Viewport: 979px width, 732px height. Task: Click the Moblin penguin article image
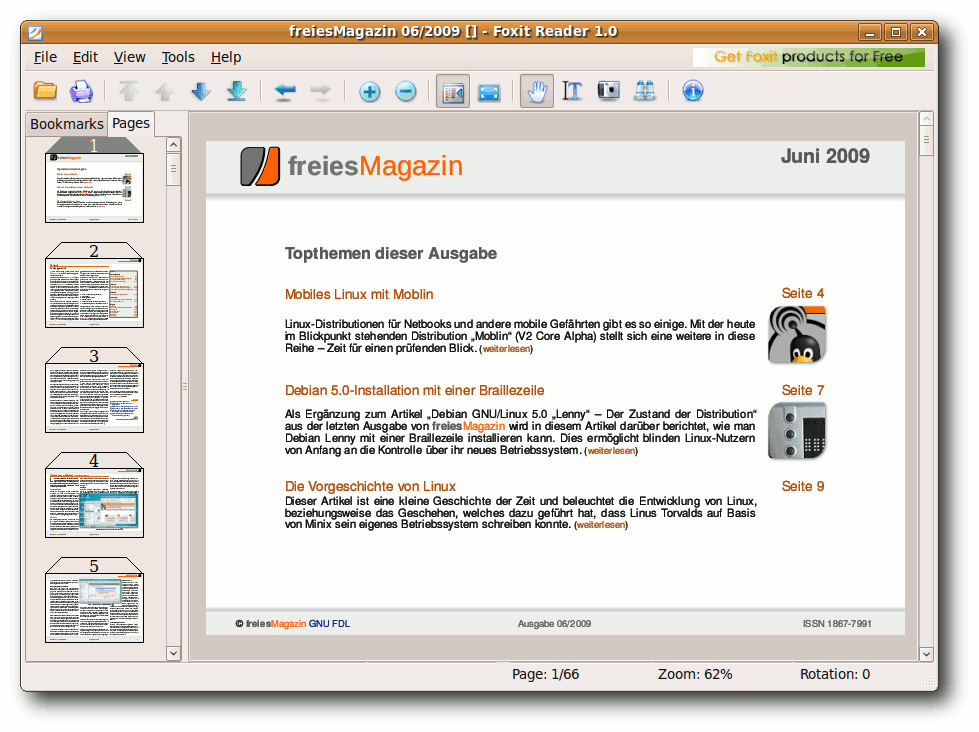(x=797, y=335)
